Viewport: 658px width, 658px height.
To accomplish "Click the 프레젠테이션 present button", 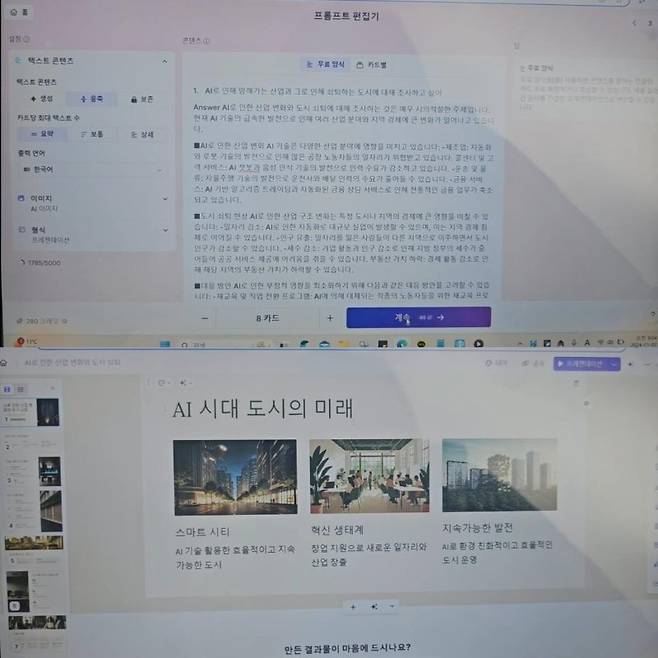I will 581,363.
